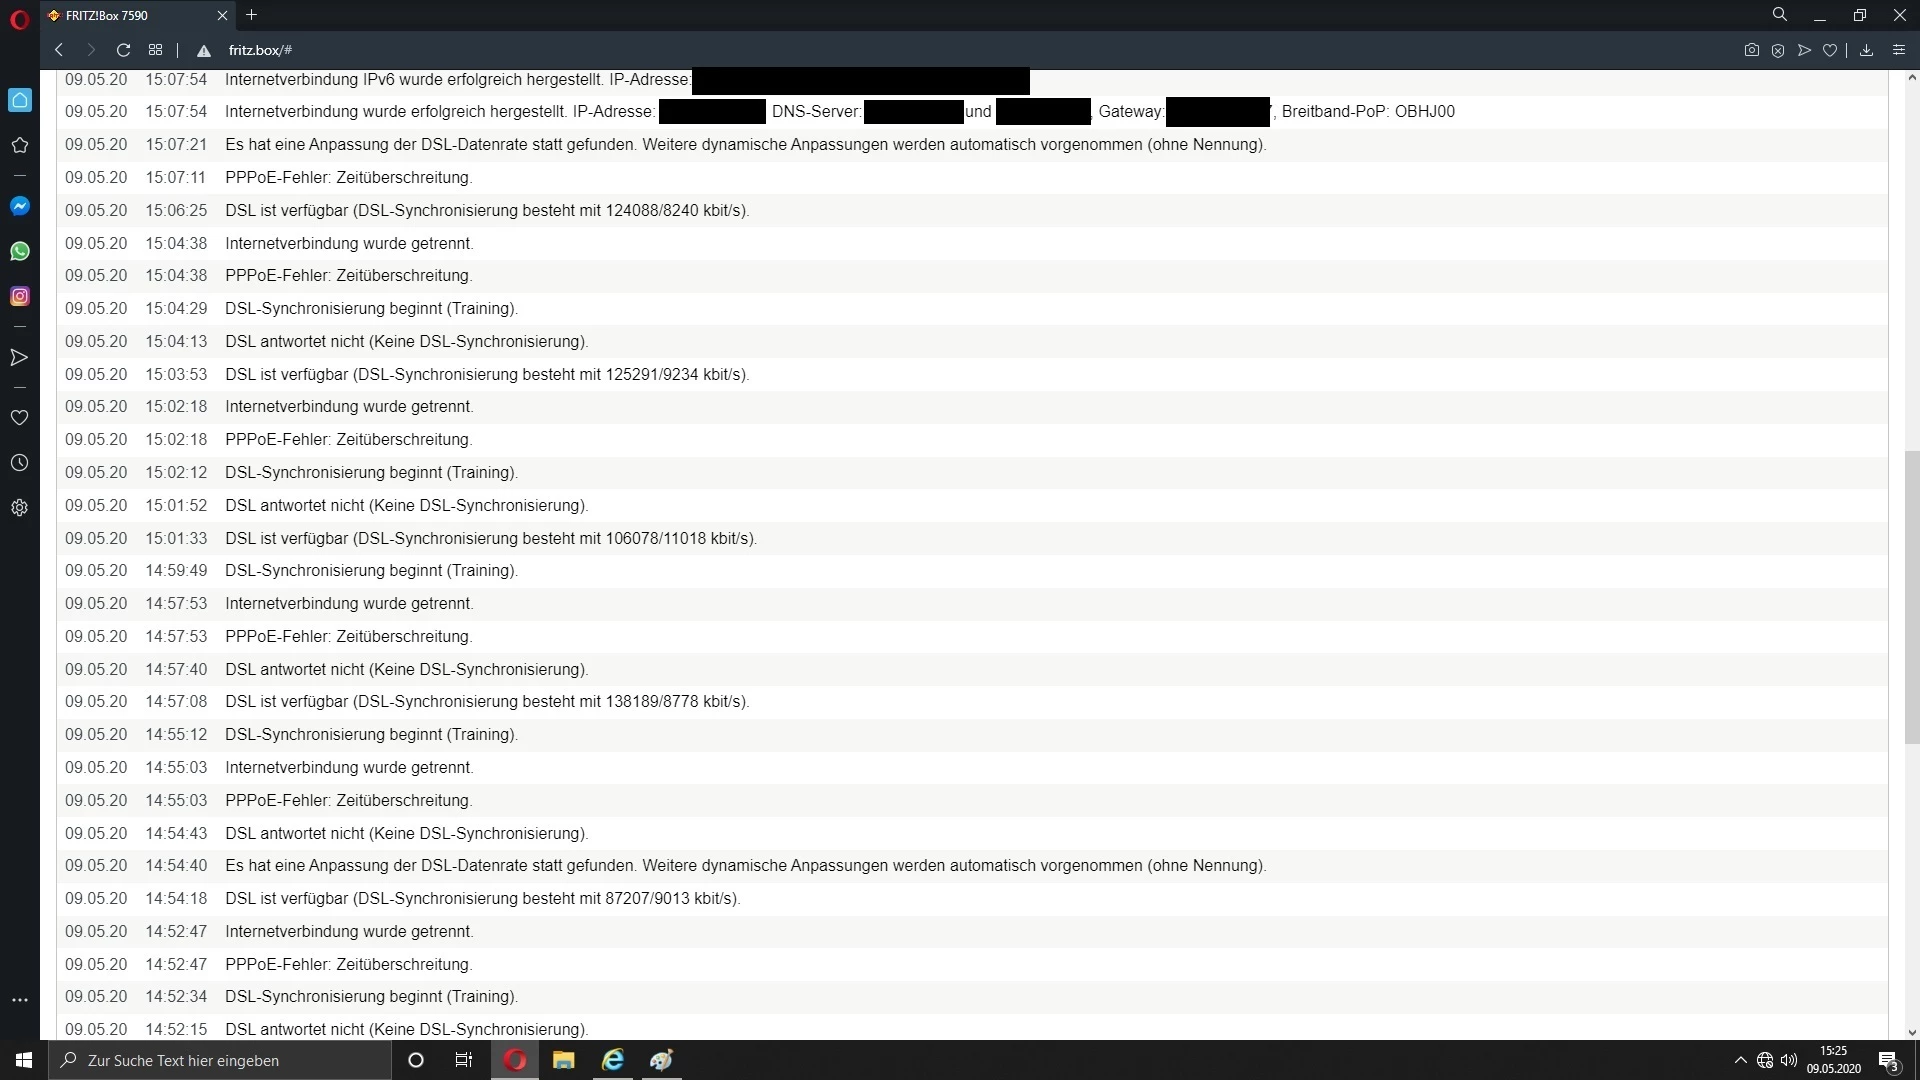Open the three-dot sidebar setup menu
Screen dimensions: 1920x1080
[19, 1000]
